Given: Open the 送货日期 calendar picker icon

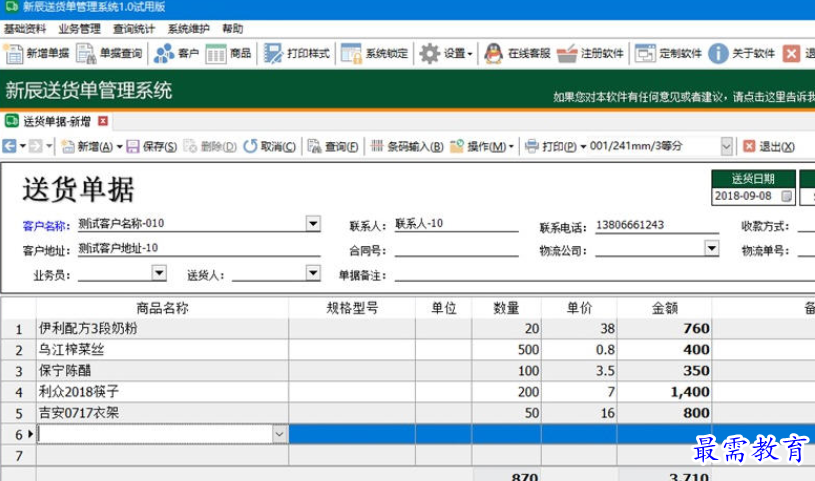Looking at the screenshot, I should coord(786,196).
